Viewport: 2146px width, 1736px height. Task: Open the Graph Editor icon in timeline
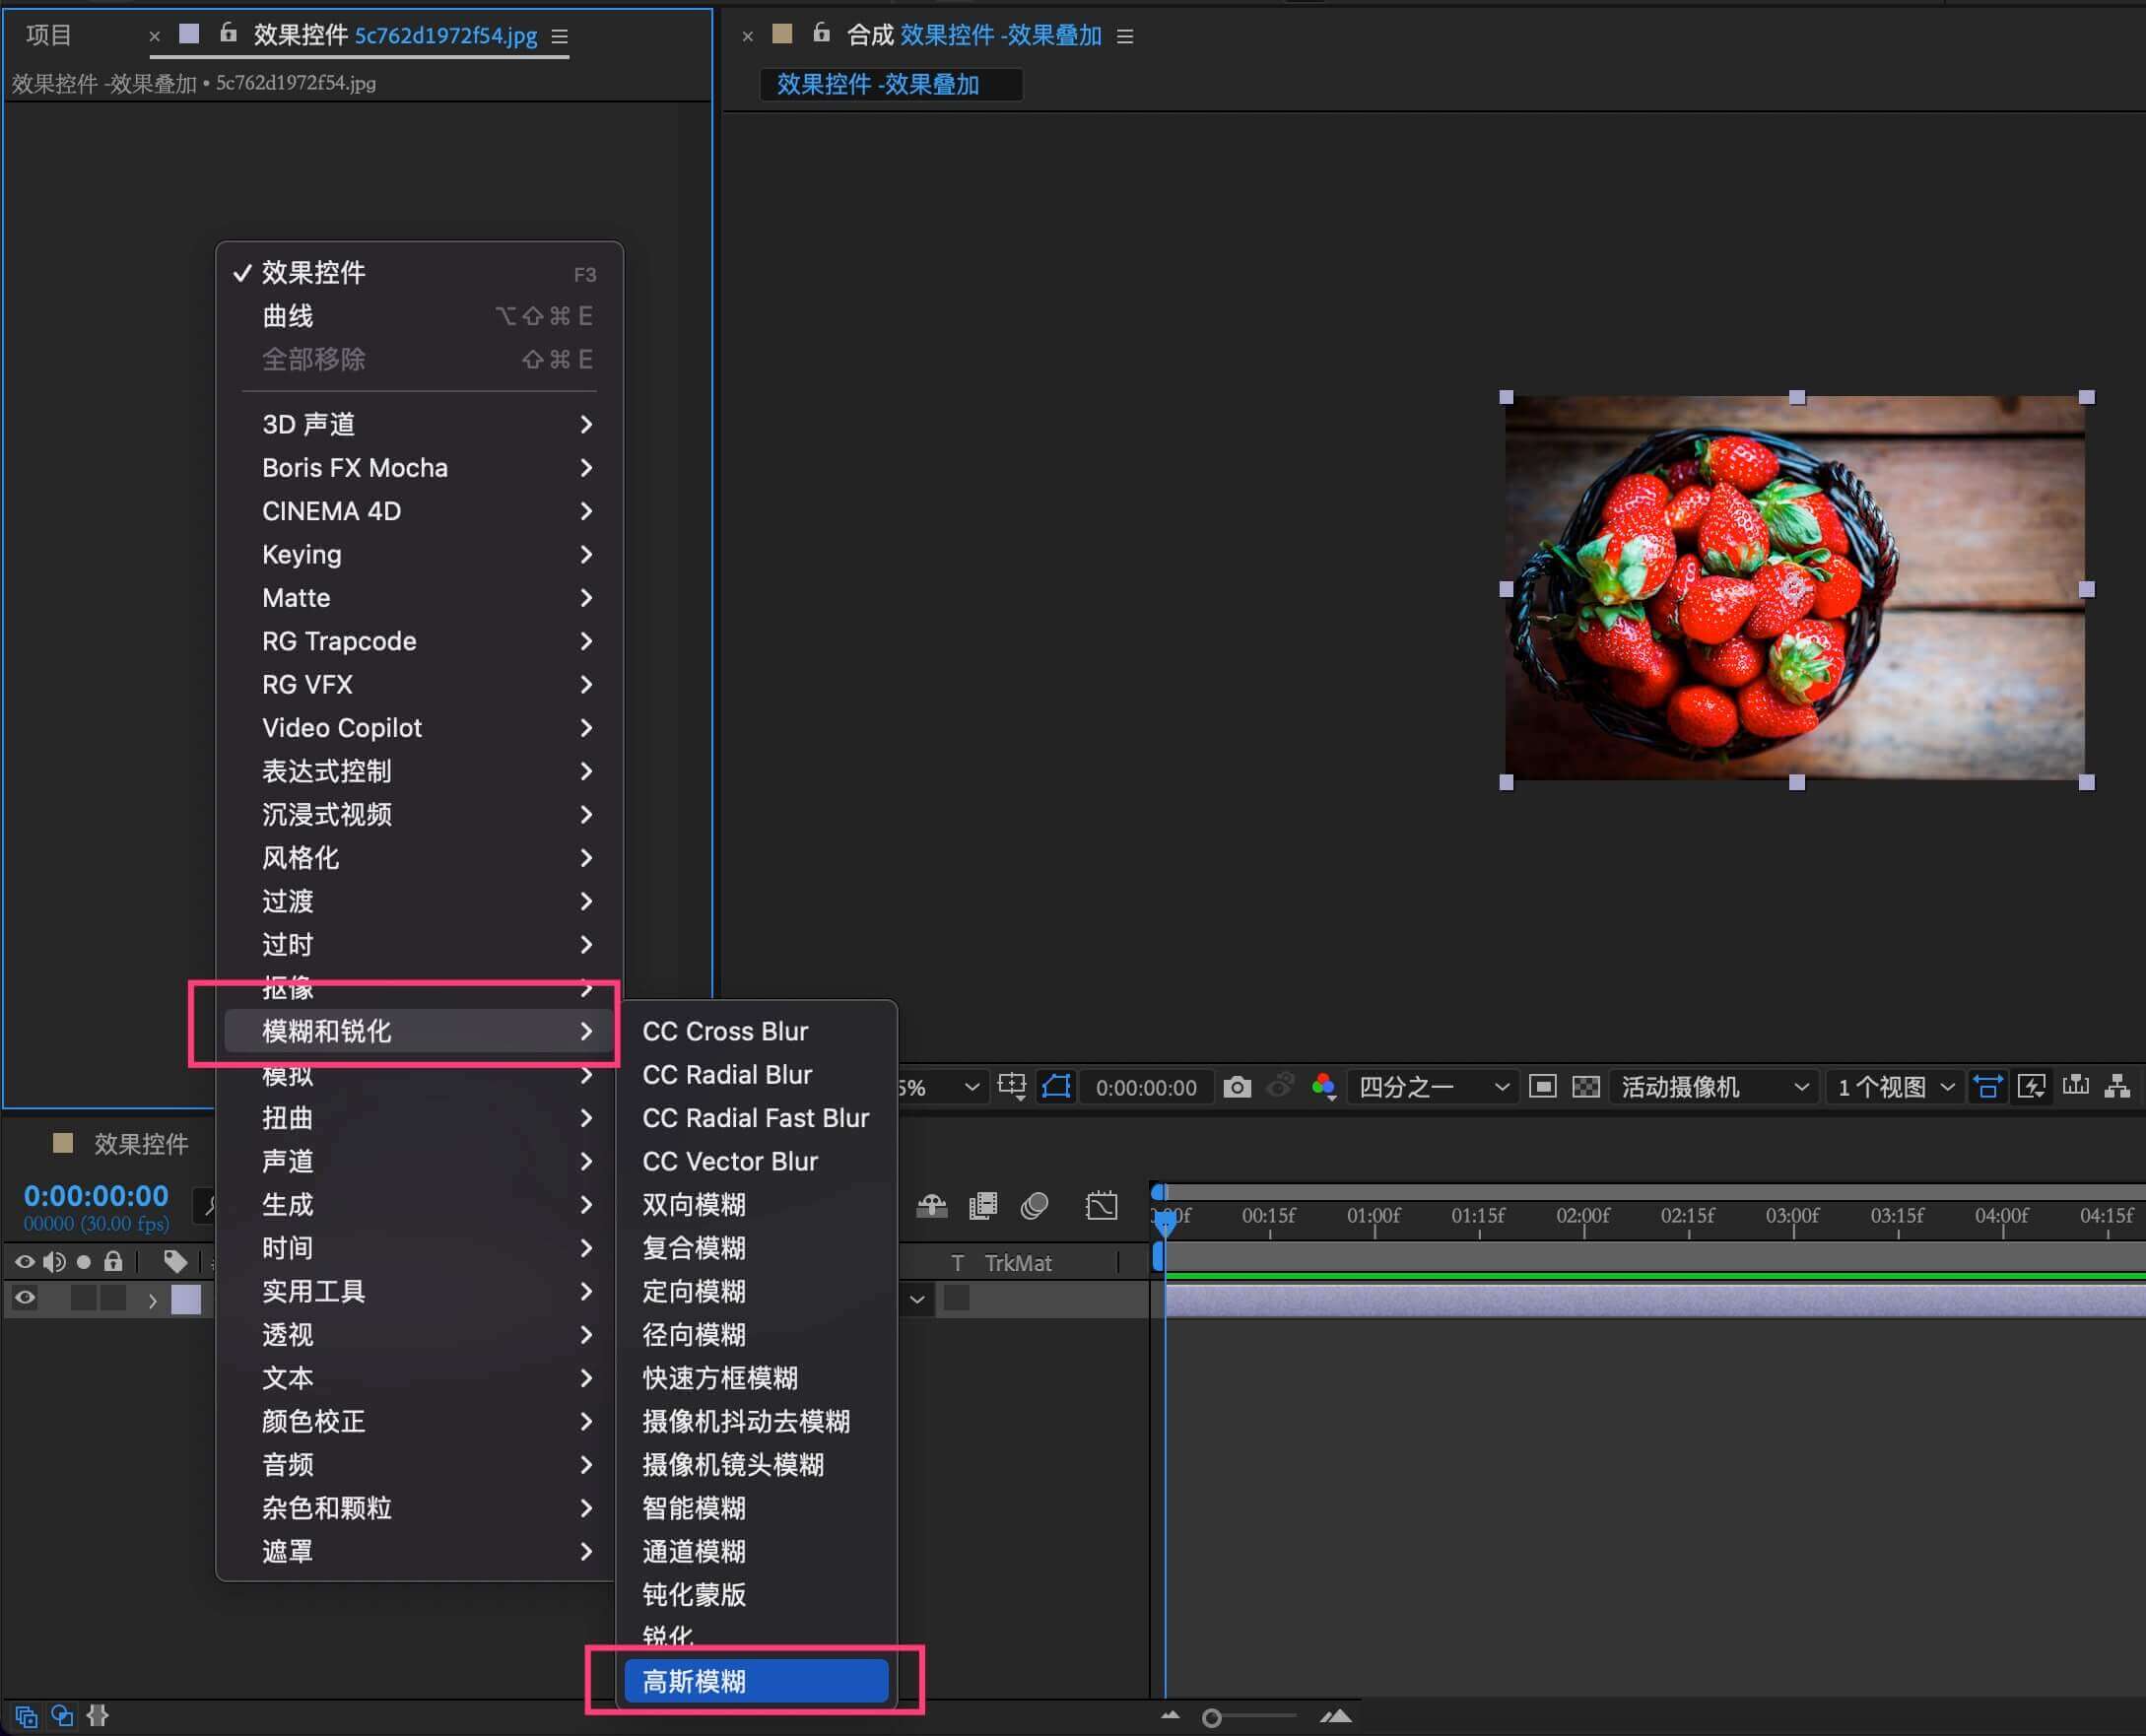[x=1101, y=1206]
